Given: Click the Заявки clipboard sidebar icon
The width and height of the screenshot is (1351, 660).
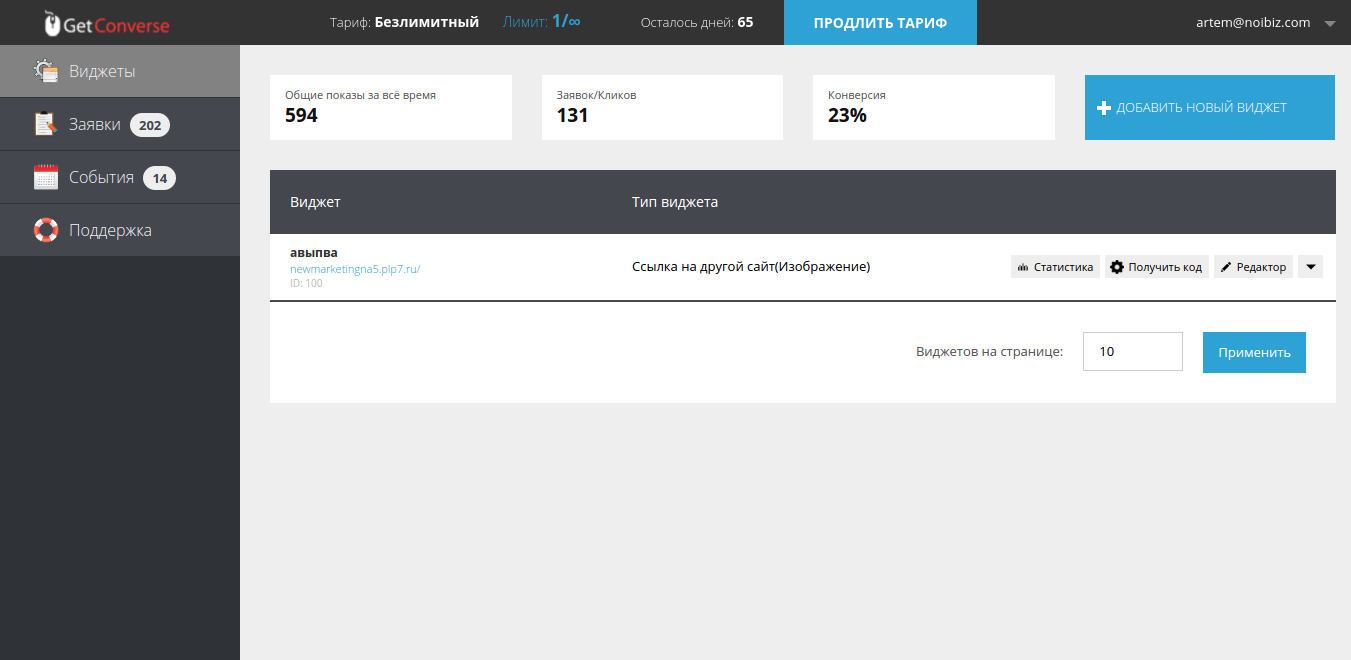Looking at the screenshot, I should pyautogui.click(x=46, y=124).
